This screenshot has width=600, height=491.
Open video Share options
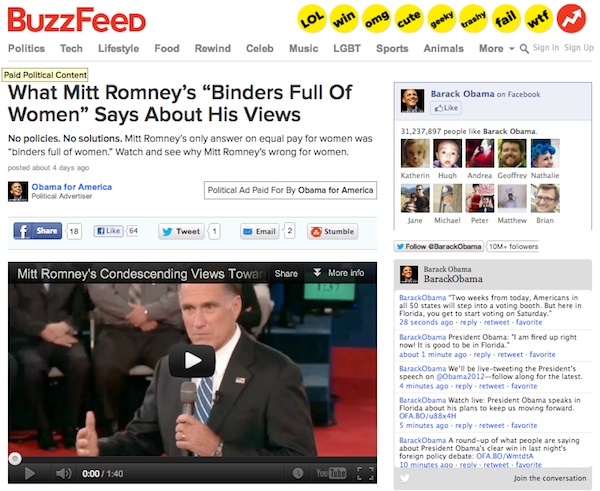286,273
